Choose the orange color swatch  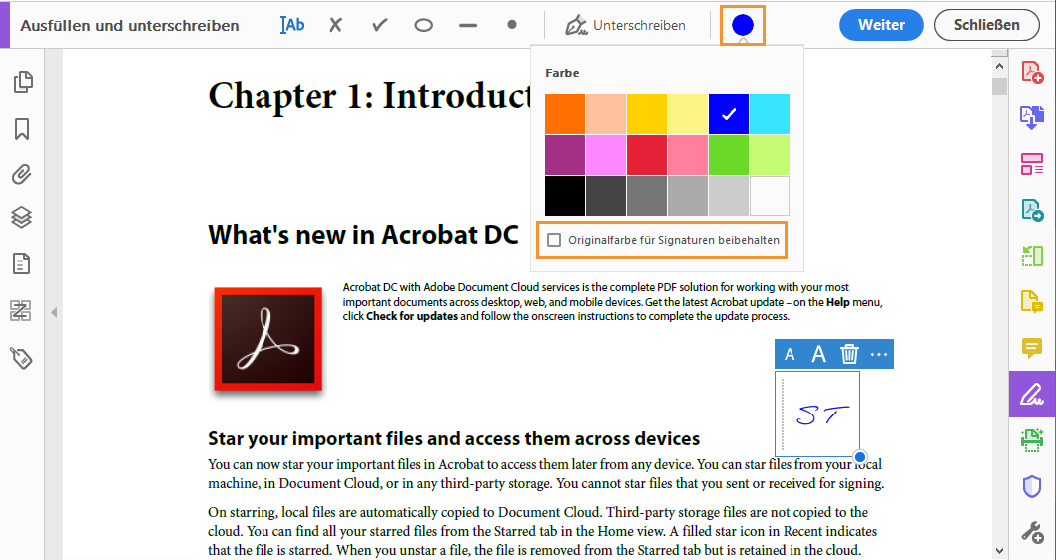pyautogui.click(x=565, y=114)
